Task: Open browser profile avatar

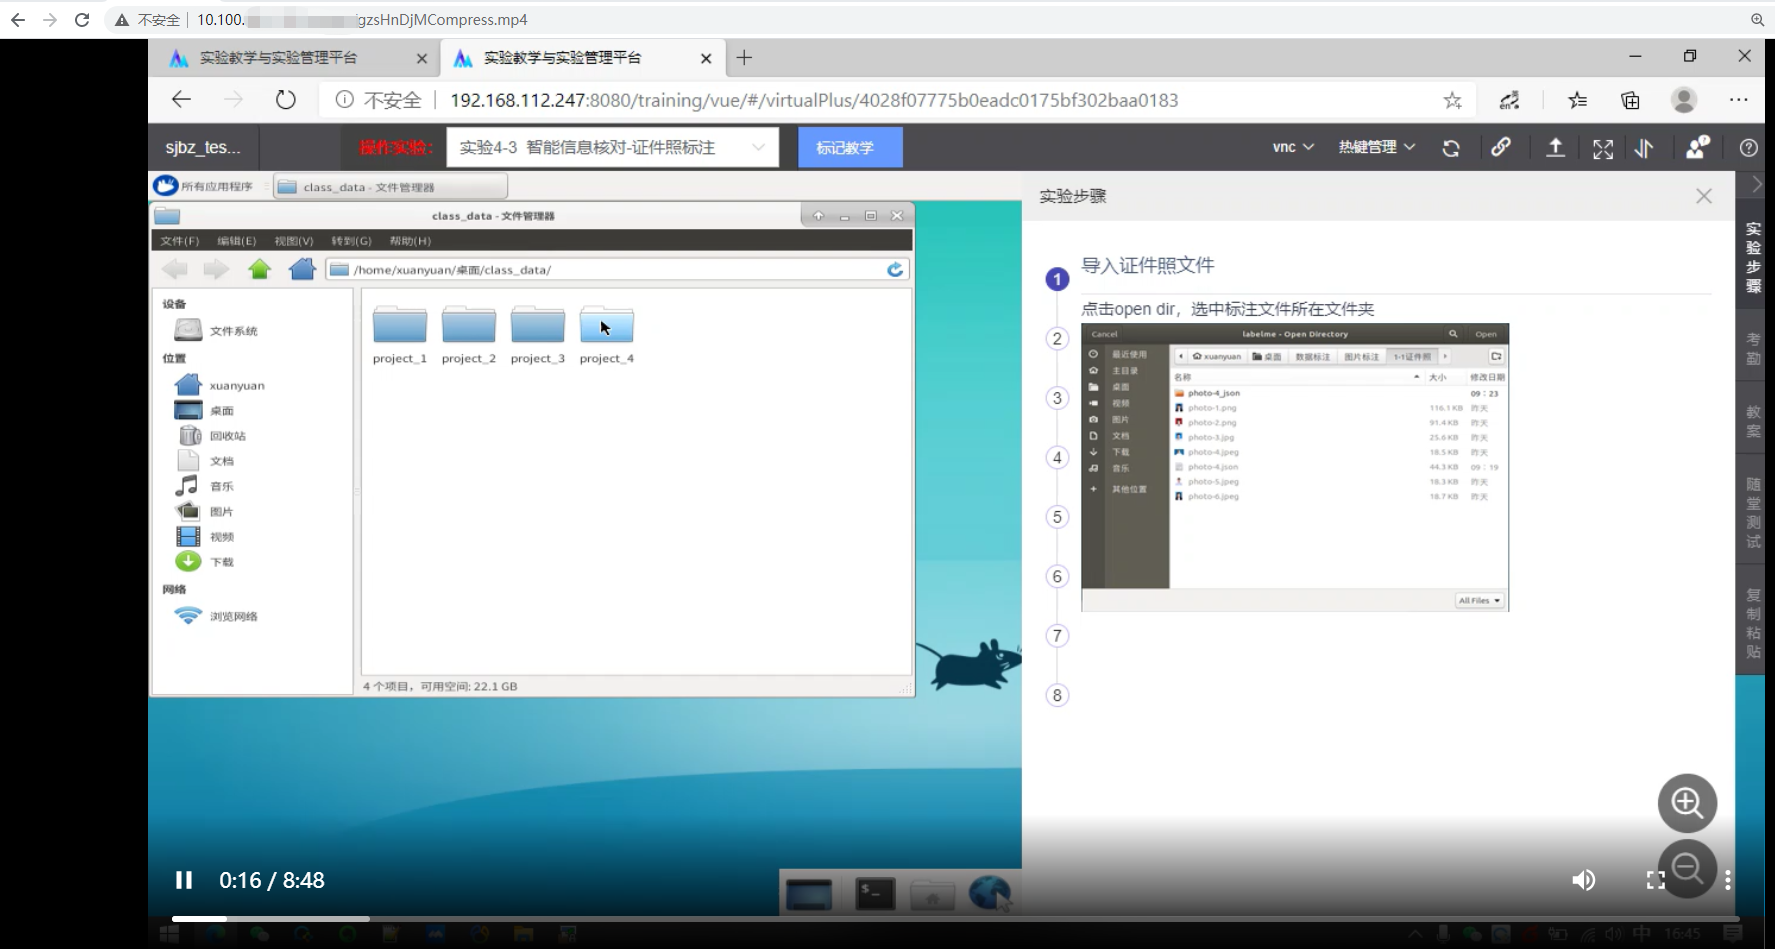Action: (1684, 100)
